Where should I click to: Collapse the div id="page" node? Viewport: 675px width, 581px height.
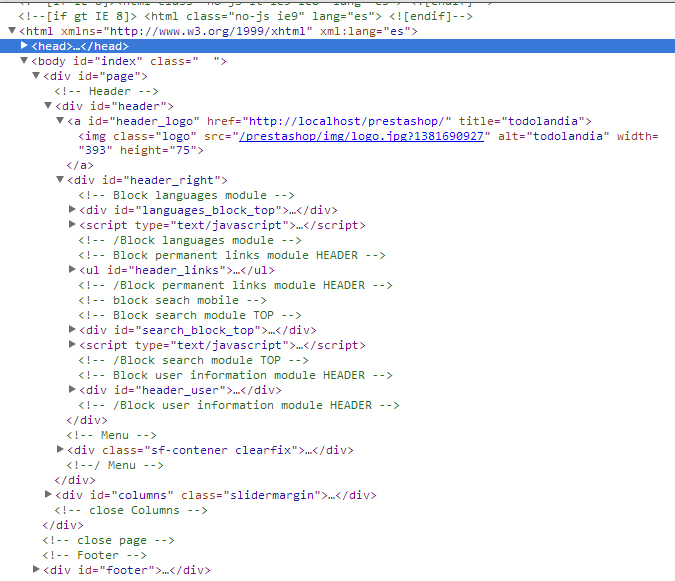[x=36, y=76]
